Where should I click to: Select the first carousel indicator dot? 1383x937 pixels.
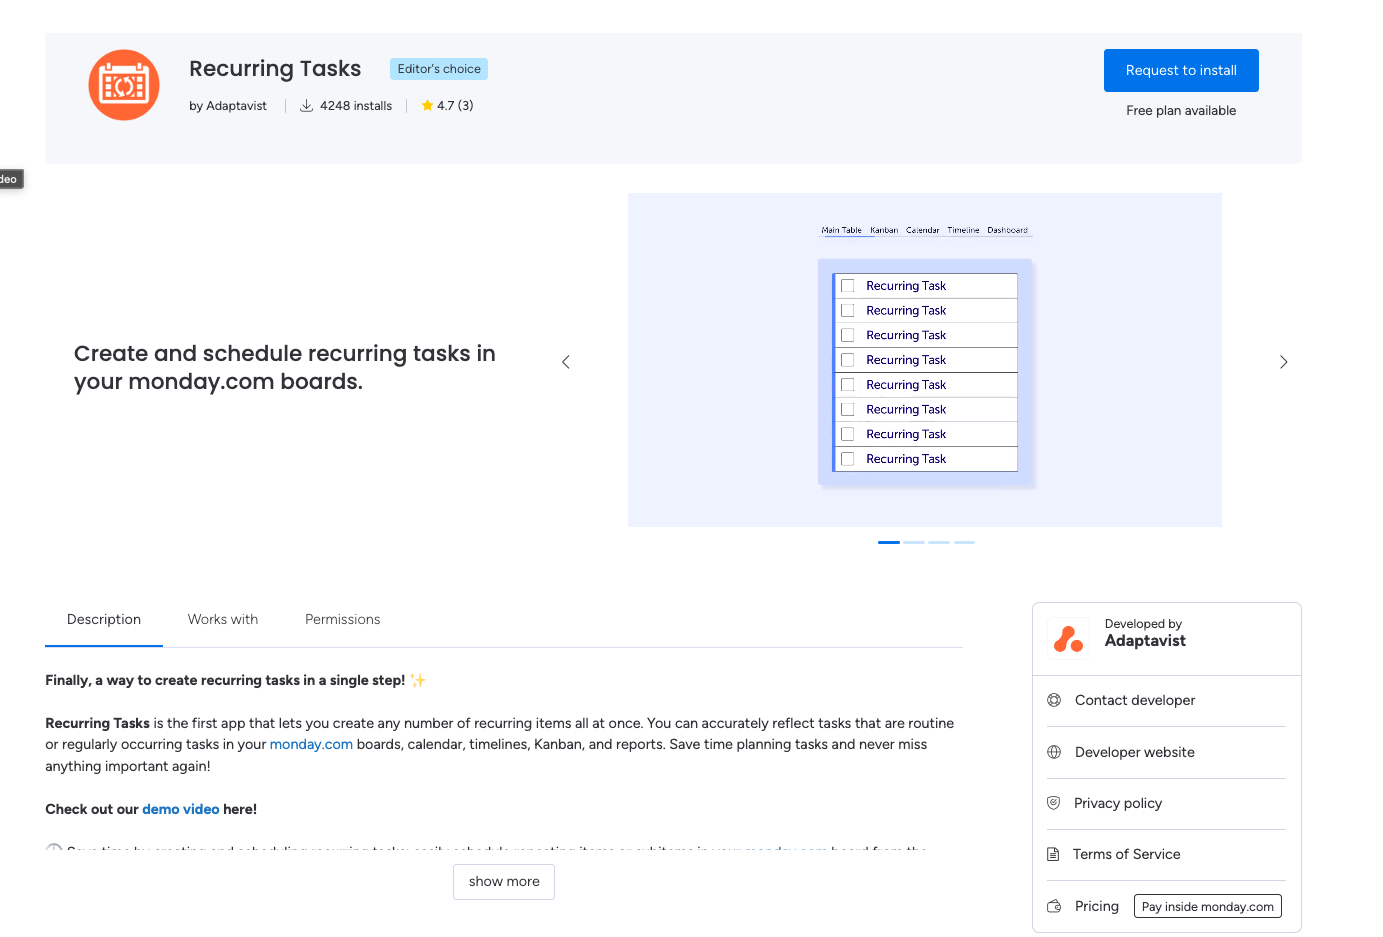(889, 542)
